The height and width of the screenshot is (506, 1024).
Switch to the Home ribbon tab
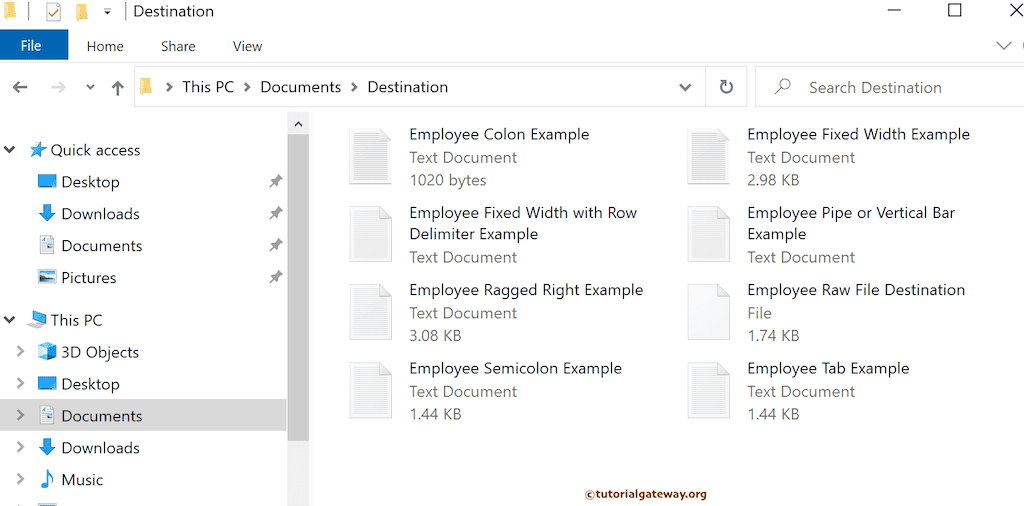coord(105,46)
